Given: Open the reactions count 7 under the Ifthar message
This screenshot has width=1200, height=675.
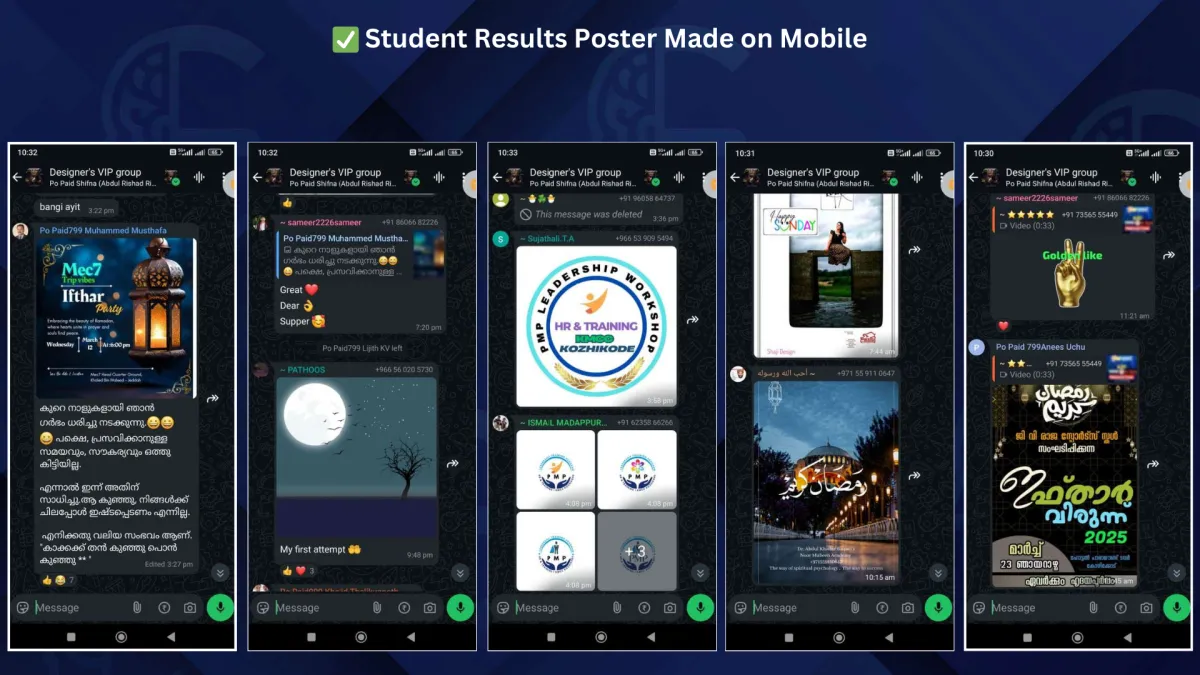Looking at the screenshot, I should (x=57, y=580).
